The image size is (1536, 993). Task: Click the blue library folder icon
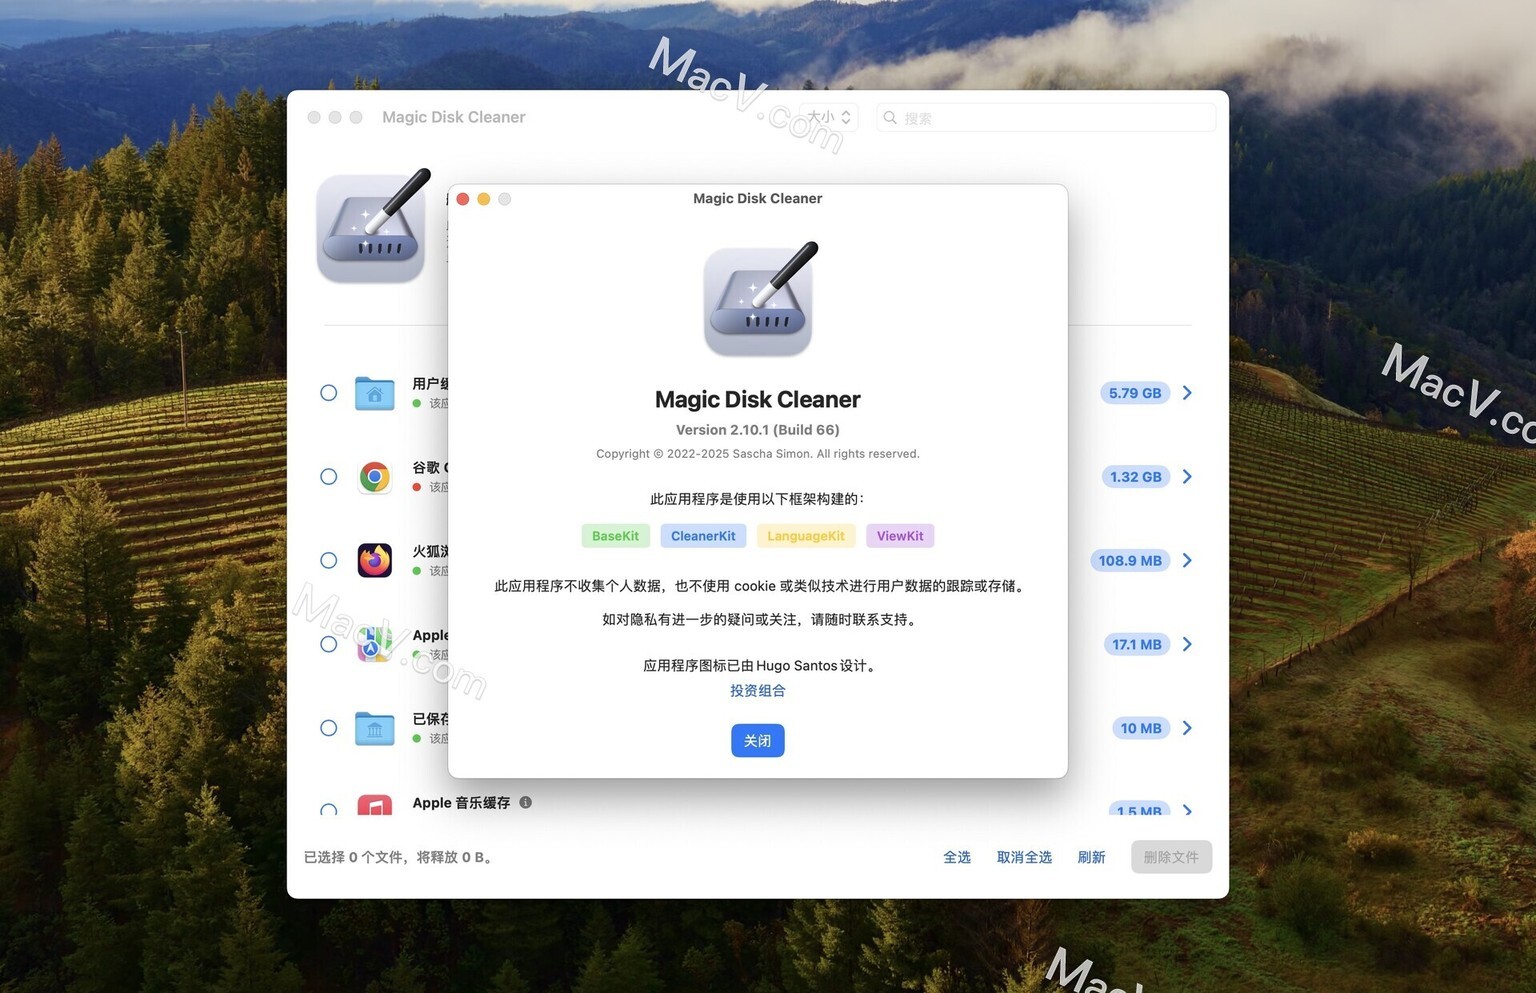pos(374,728)
